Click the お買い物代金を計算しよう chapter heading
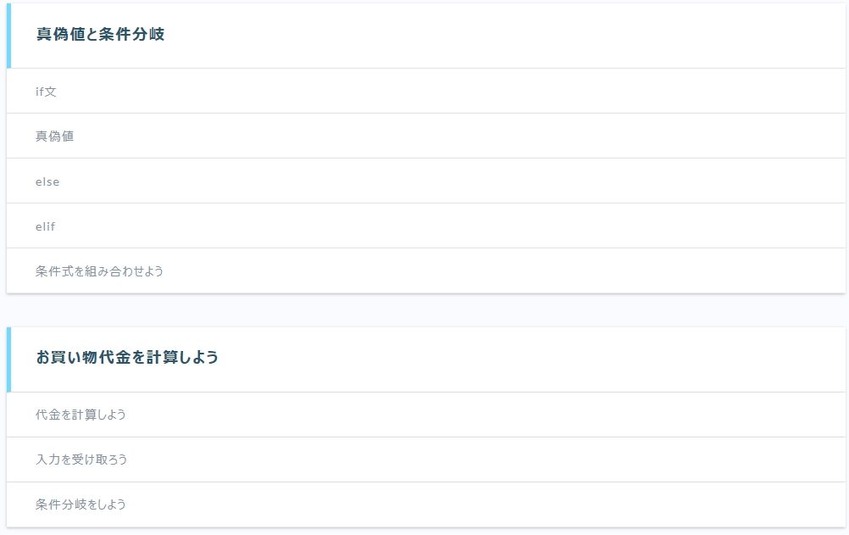 [x=127, y=357]
